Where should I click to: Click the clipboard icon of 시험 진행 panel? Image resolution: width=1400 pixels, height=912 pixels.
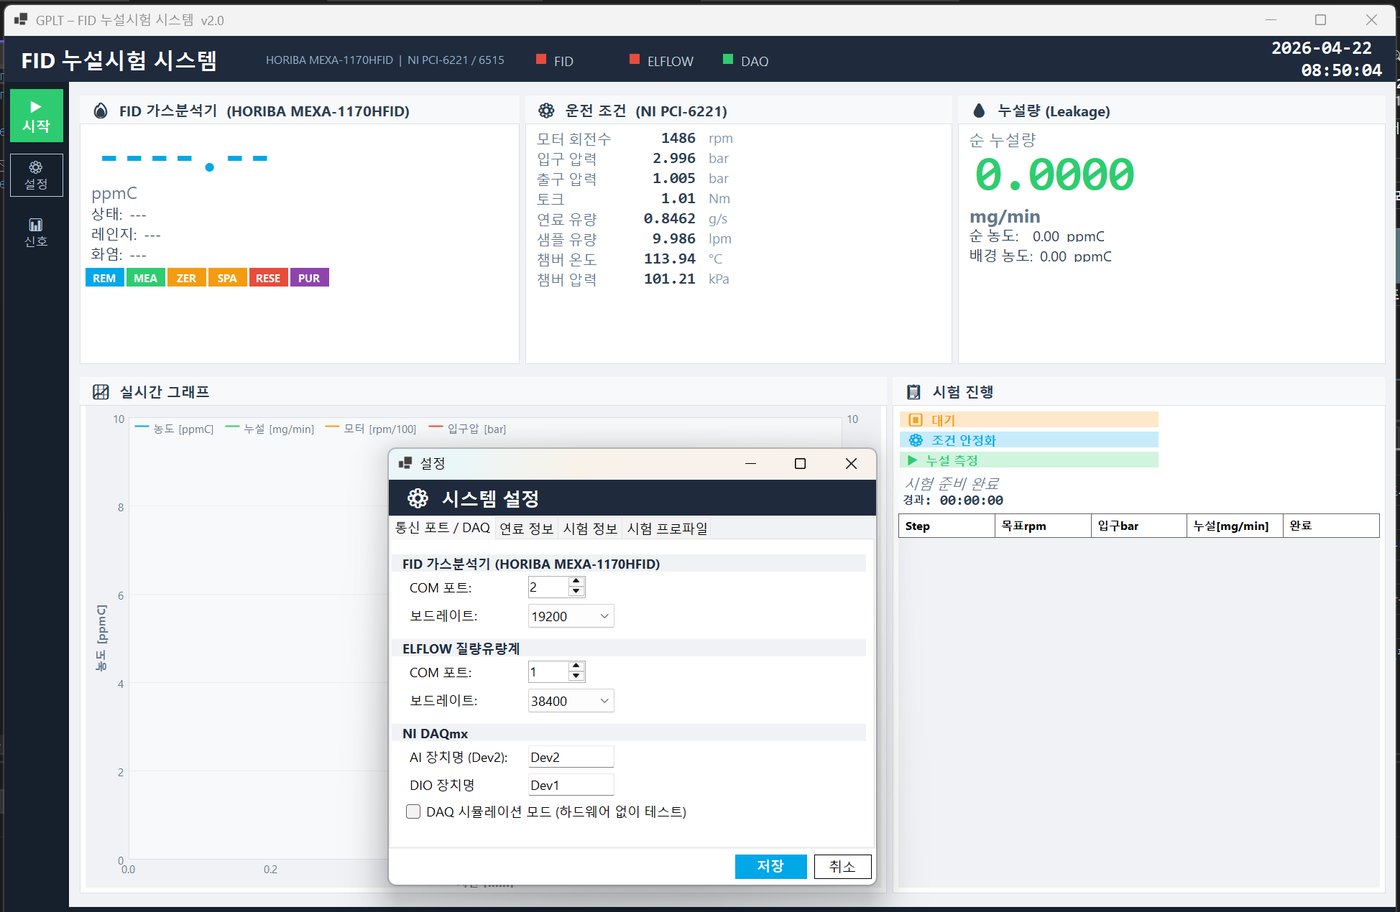913,392
